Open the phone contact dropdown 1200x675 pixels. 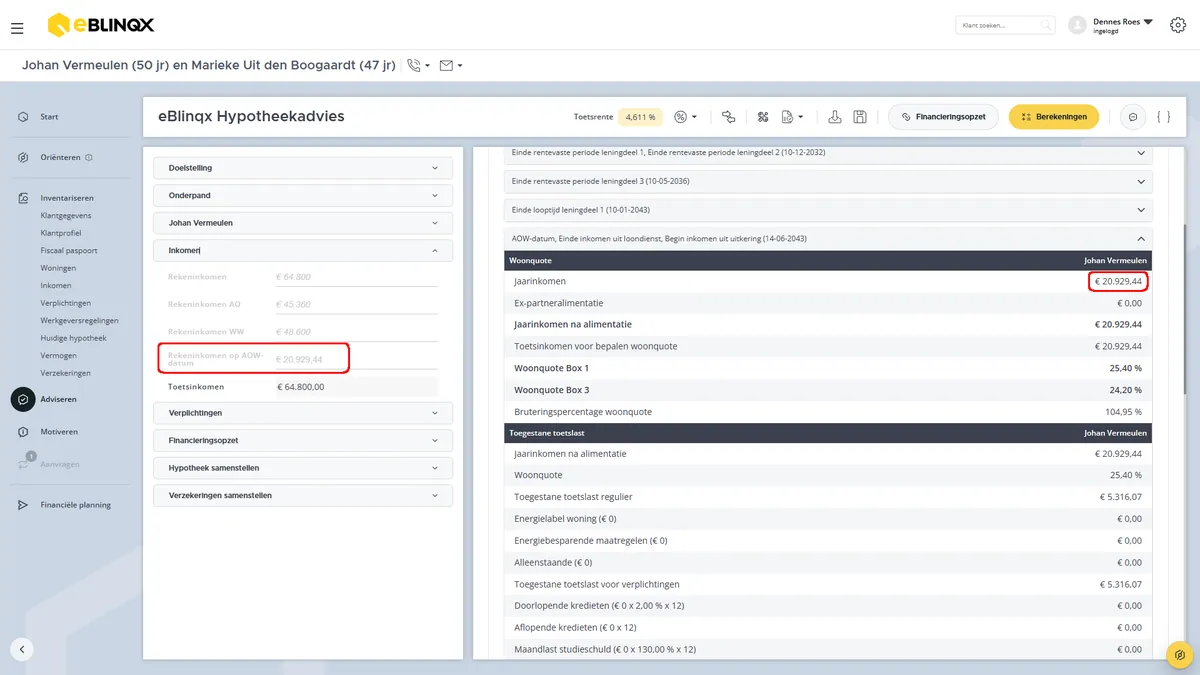tap(419, 66)
